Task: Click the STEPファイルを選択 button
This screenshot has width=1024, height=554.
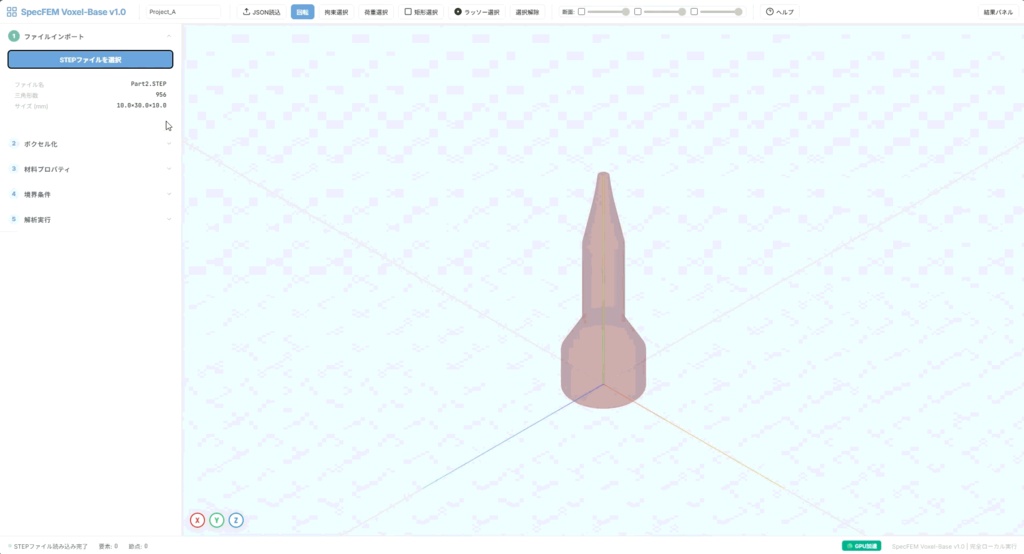Action: click(90, 59)
